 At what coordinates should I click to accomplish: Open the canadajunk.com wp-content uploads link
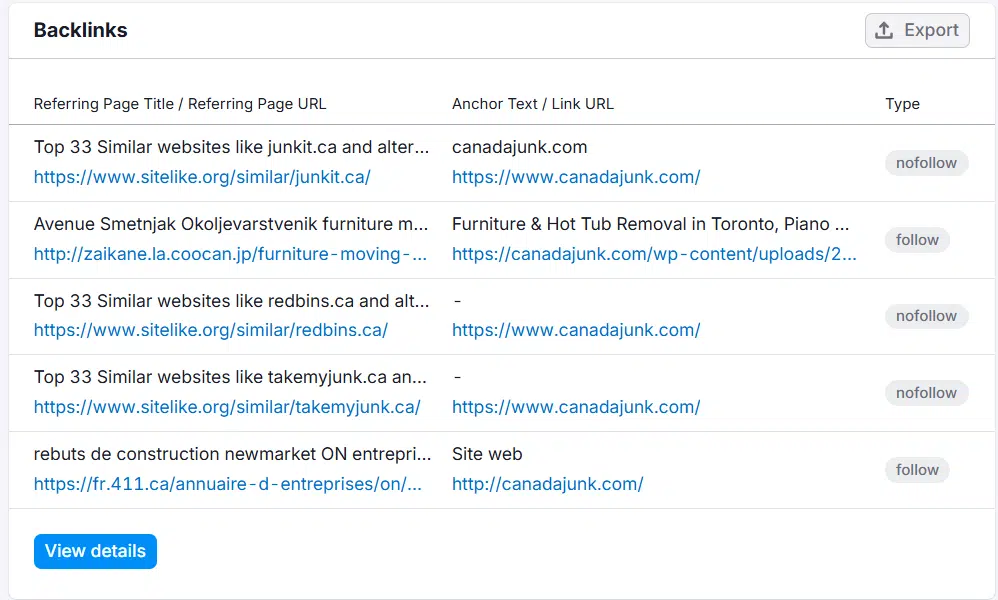[654, 254]
